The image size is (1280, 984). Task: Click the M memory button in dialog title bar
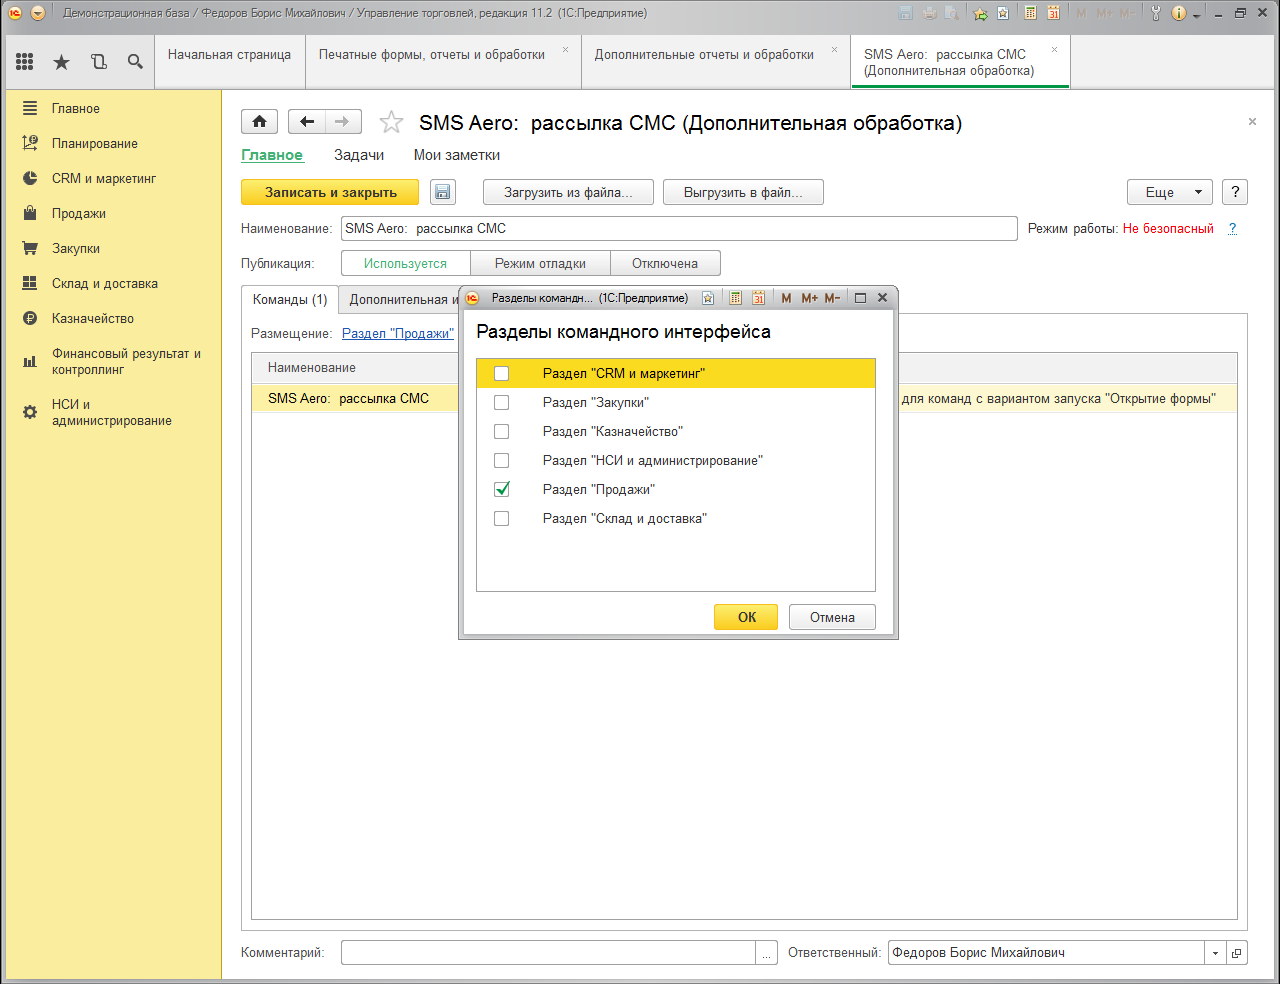click(786, 298)
